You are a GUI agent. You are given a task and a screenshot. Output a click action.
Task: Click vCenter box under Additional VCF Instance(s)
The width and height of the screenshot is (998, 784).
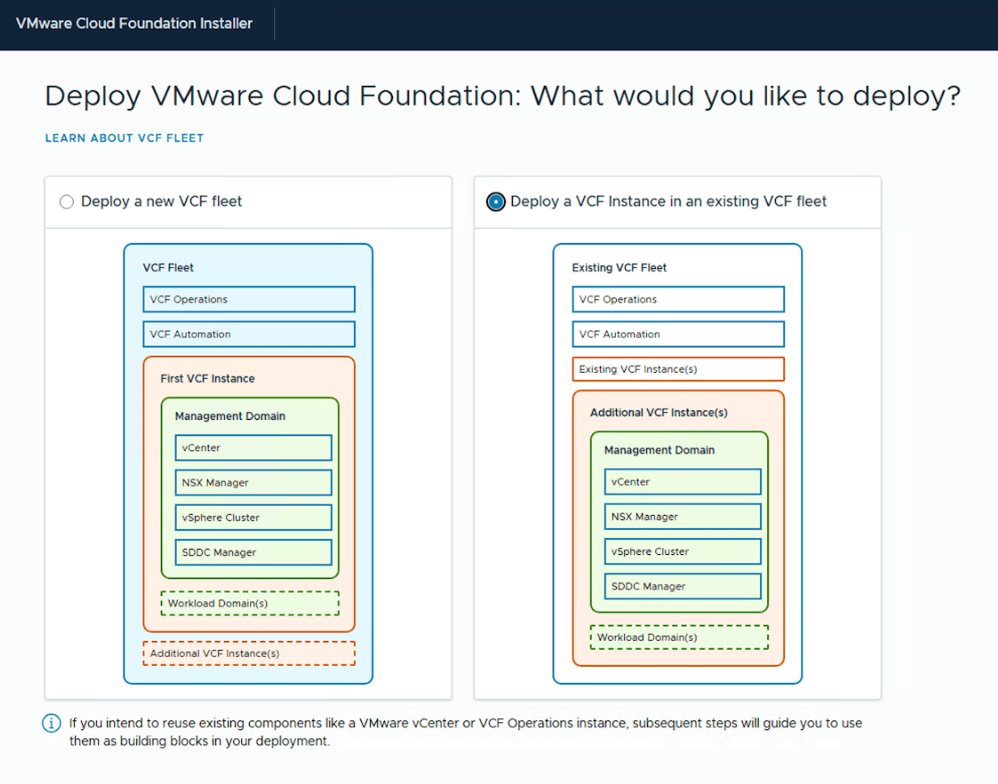[x=682, y=482]
